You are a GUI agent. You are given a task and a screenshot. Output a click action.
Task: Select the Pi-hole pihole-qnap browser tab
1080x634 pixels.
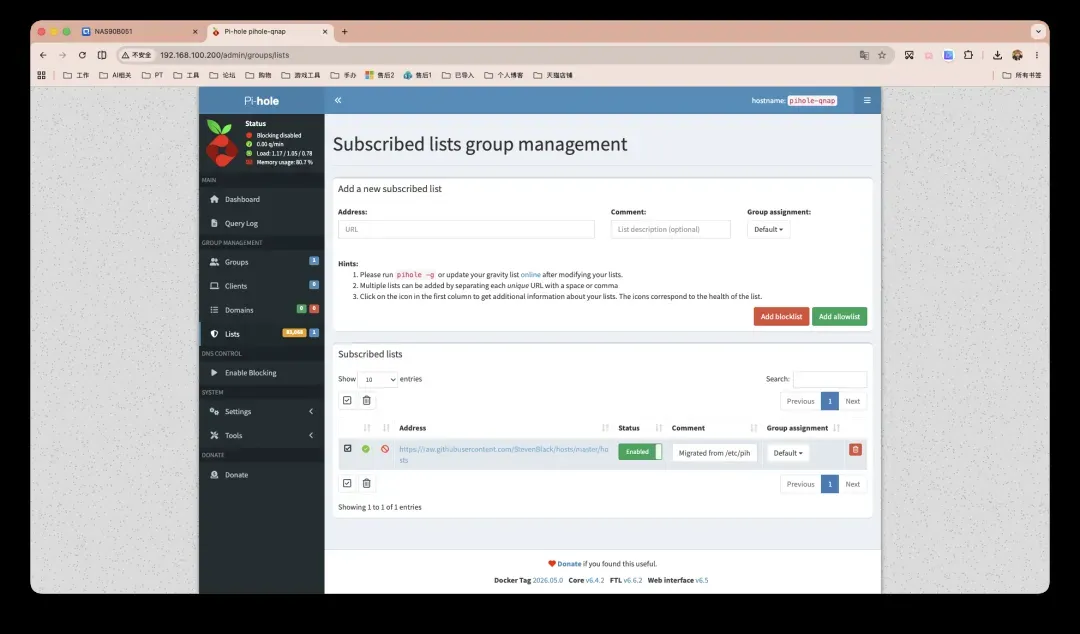270,32
